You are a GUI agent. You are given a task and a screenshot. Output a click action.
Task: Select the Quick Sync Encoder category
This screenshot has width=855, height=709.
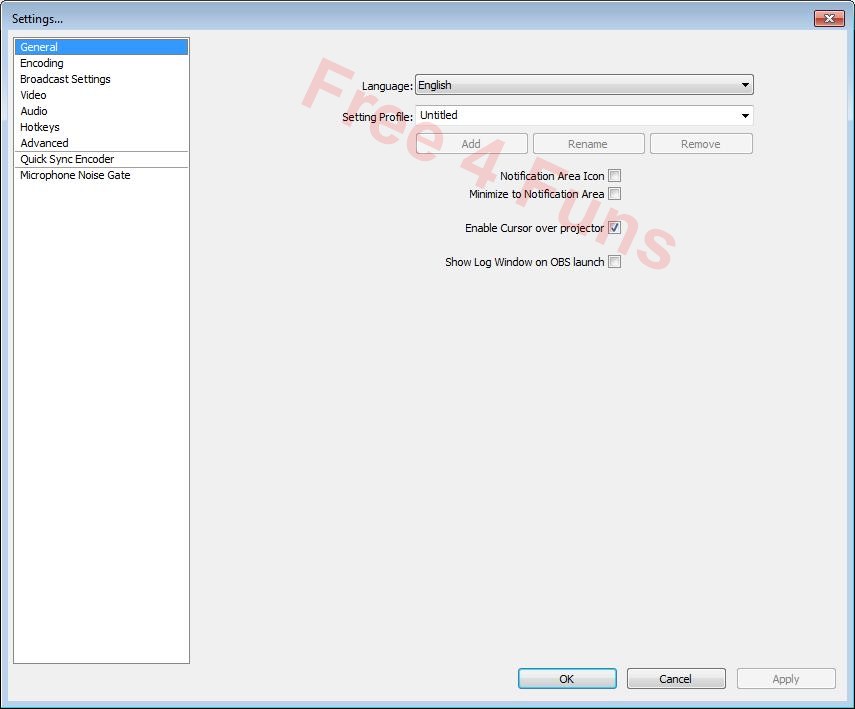(67, 159)
